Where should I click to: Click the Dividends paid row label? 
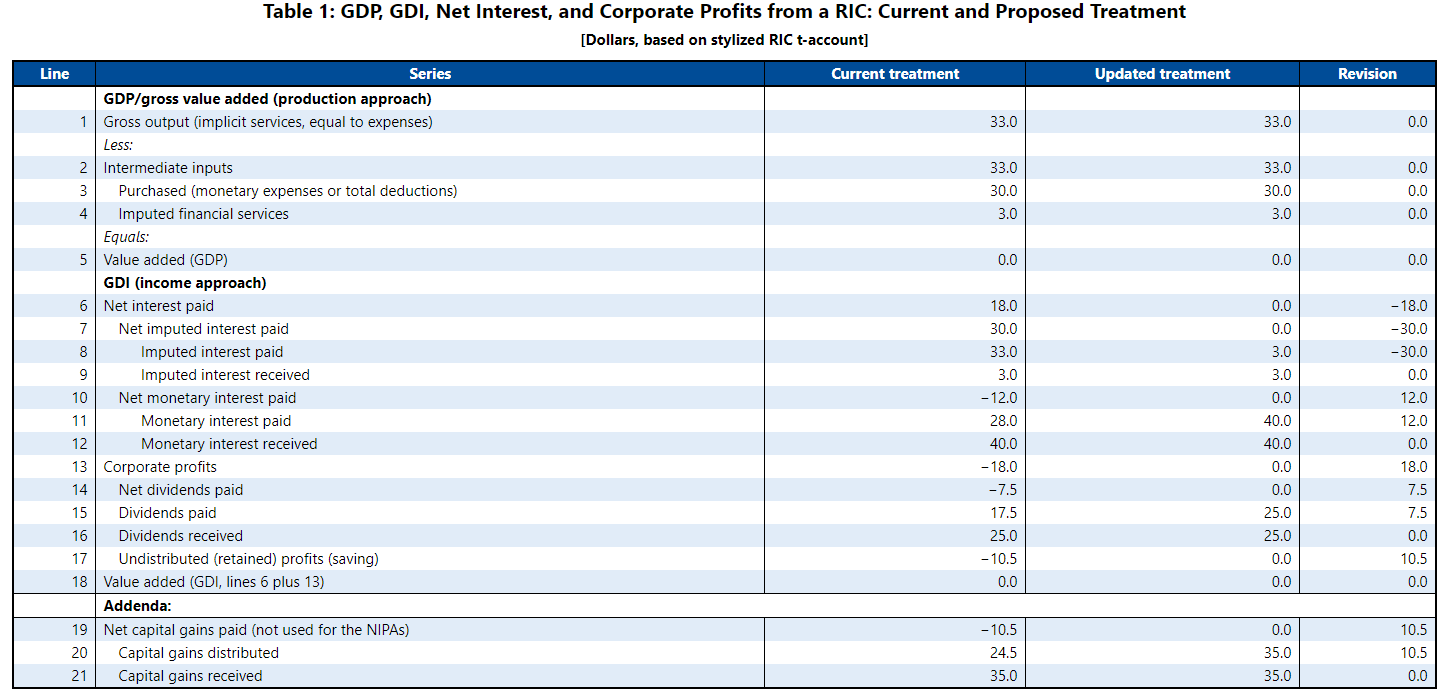point(167,512)
